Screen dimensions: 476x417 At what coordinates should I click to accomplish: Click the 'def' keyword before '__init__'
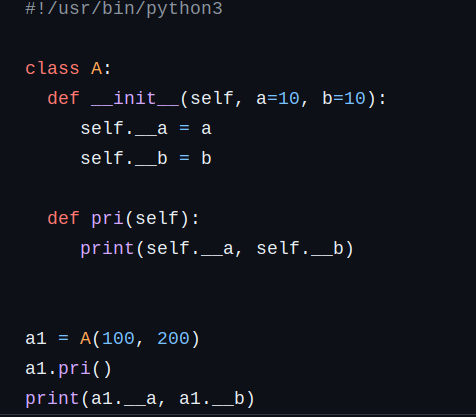[x=63, y=98]
